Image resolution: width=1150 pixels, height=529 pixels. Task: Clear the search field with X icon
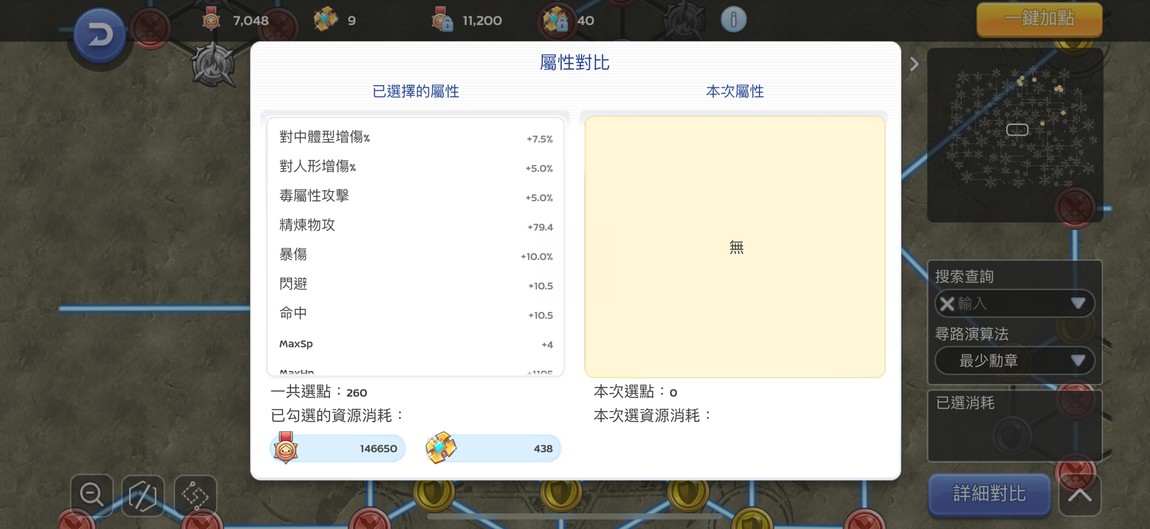[947, 304]
